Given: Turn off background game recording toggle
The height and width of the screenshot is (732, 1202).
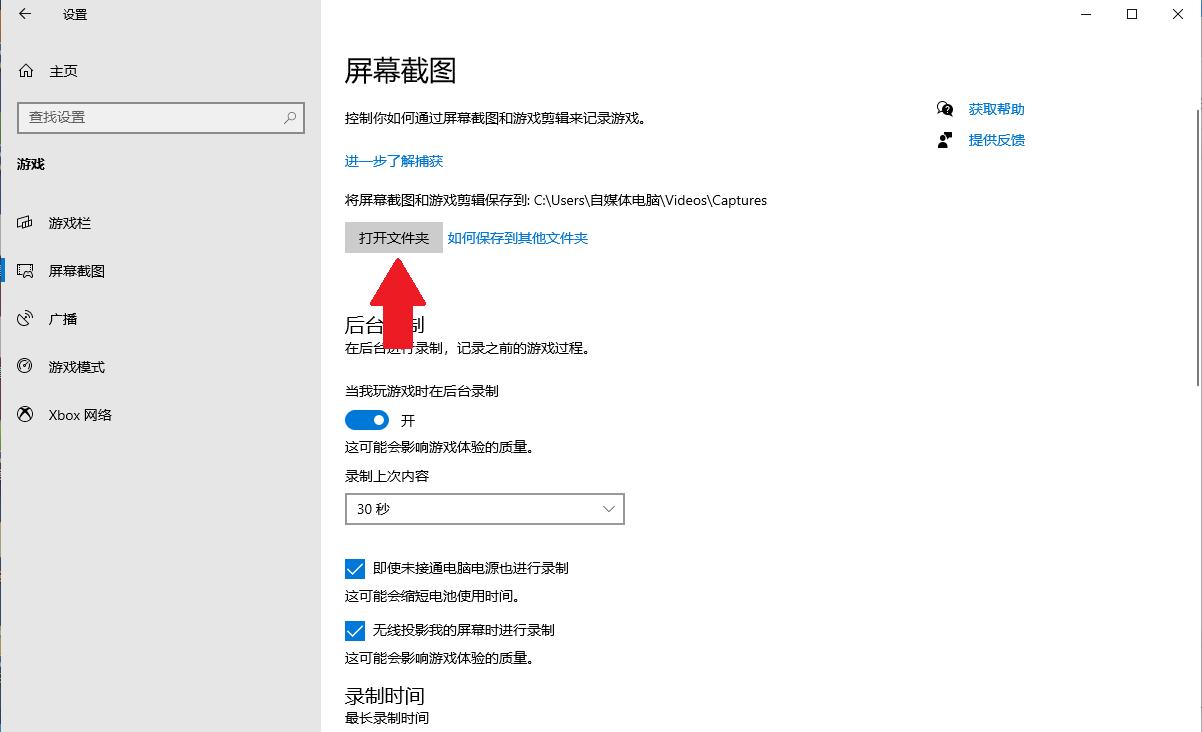Looking at the screenshot, I should pyautogui.click(x=366, y=419).
